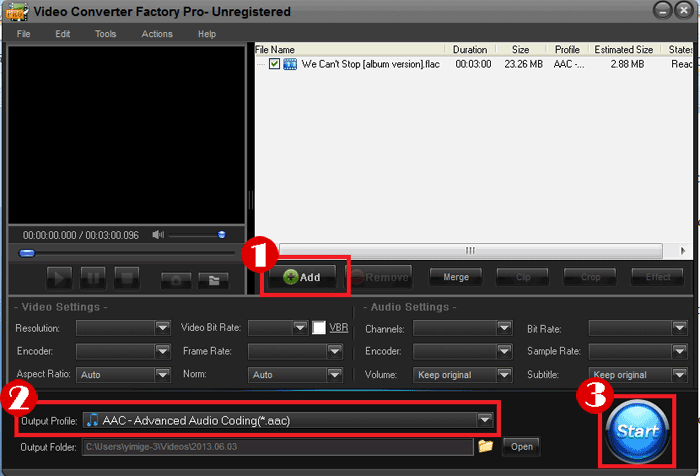Mute audio with the speaker icon
This screenshot has width=700, height=476.
(158, 235)
